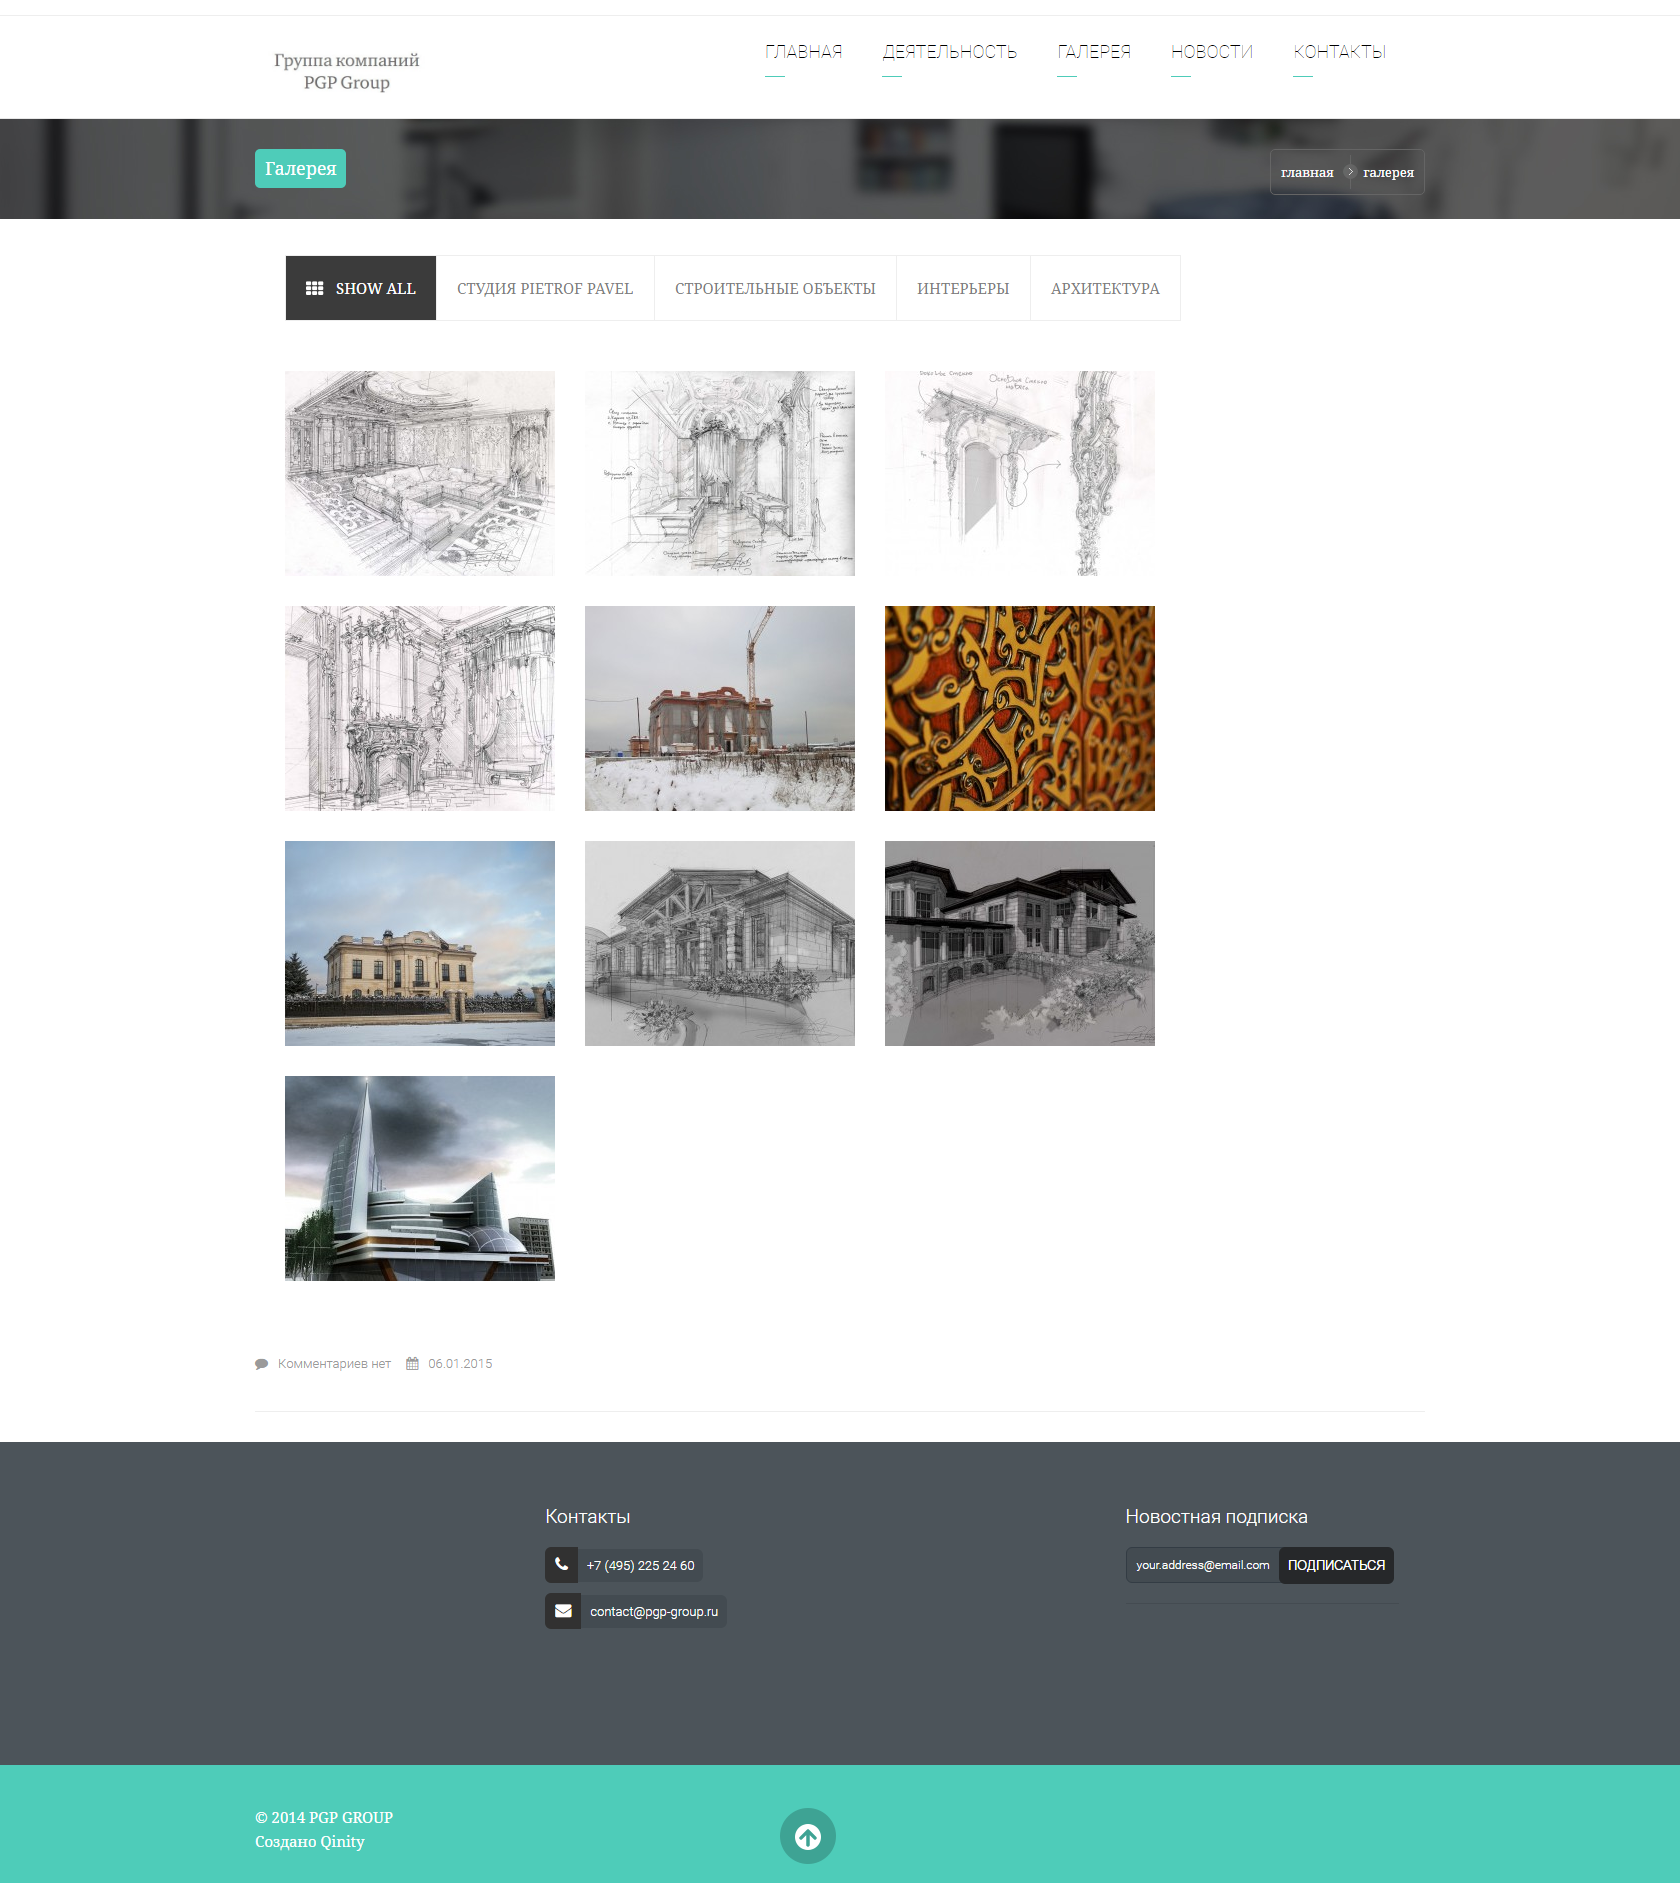Click the Новостная подписка heading
The width and height of the screenshot is (1680, 1883).
point(1216,1517)
